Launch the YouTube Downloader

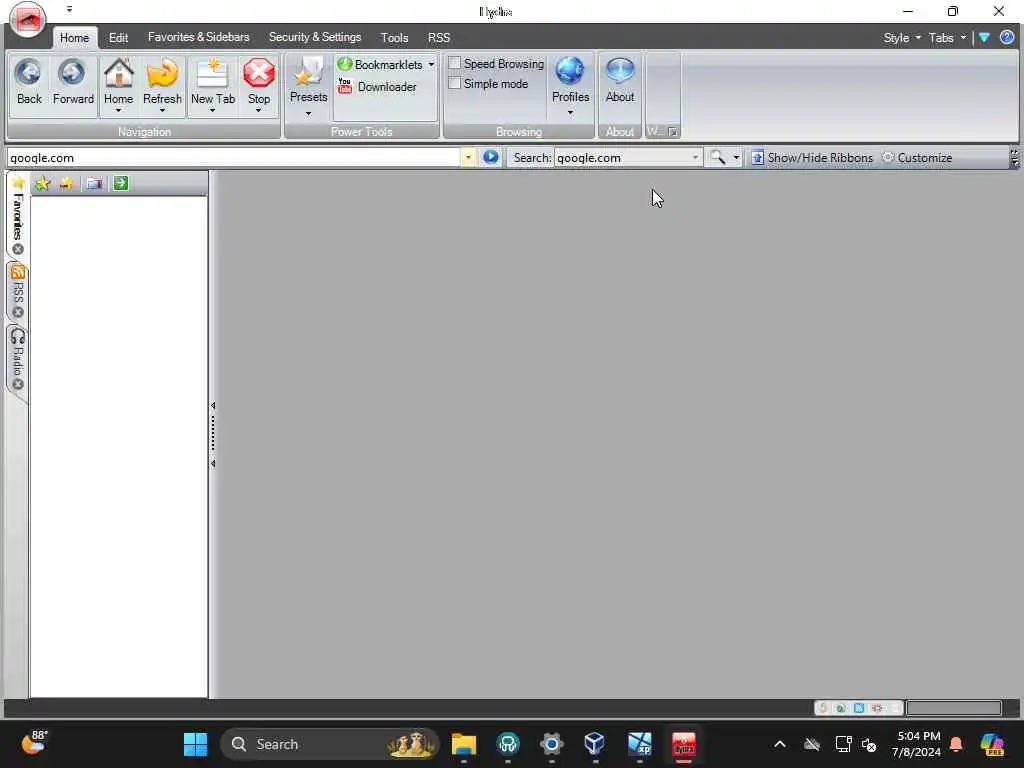(x=377, y=87)
